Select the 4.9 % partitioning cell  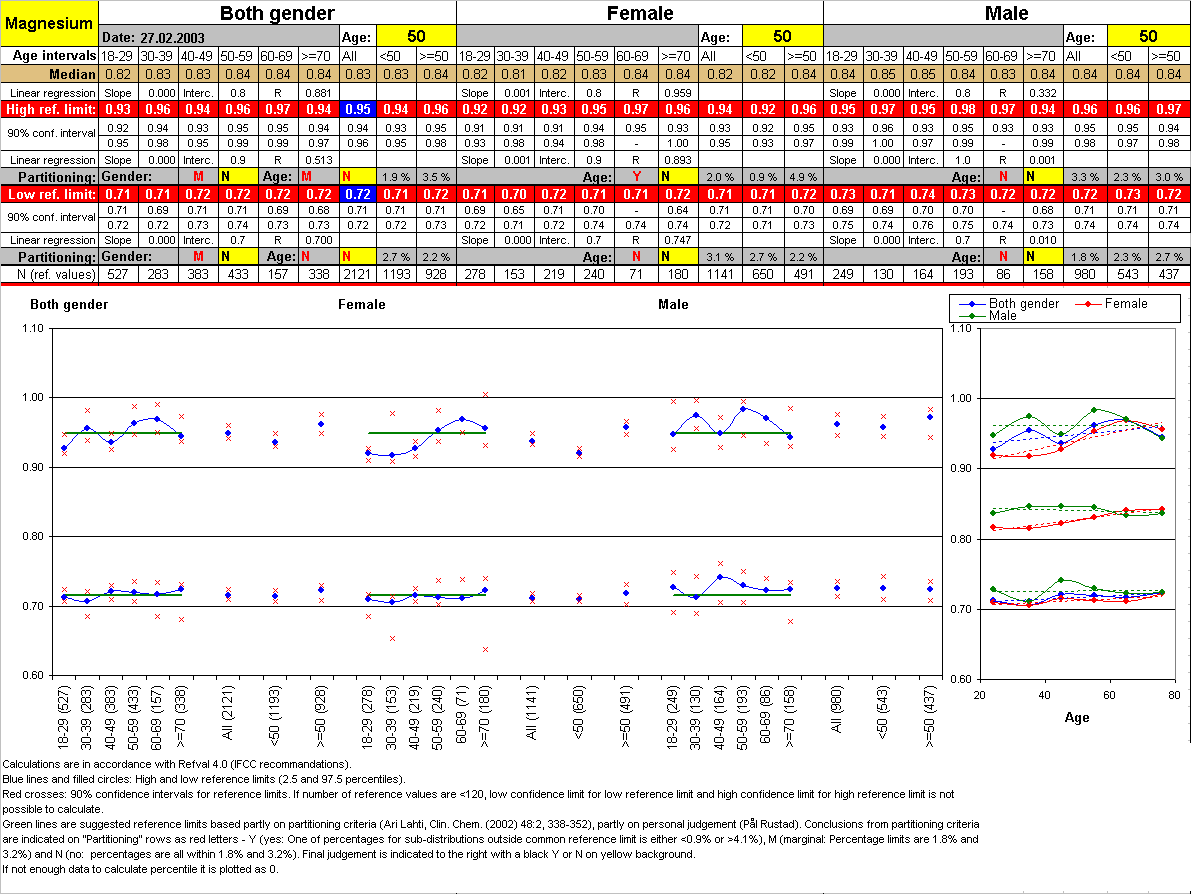pyautogui.click(x=804, y=177)
